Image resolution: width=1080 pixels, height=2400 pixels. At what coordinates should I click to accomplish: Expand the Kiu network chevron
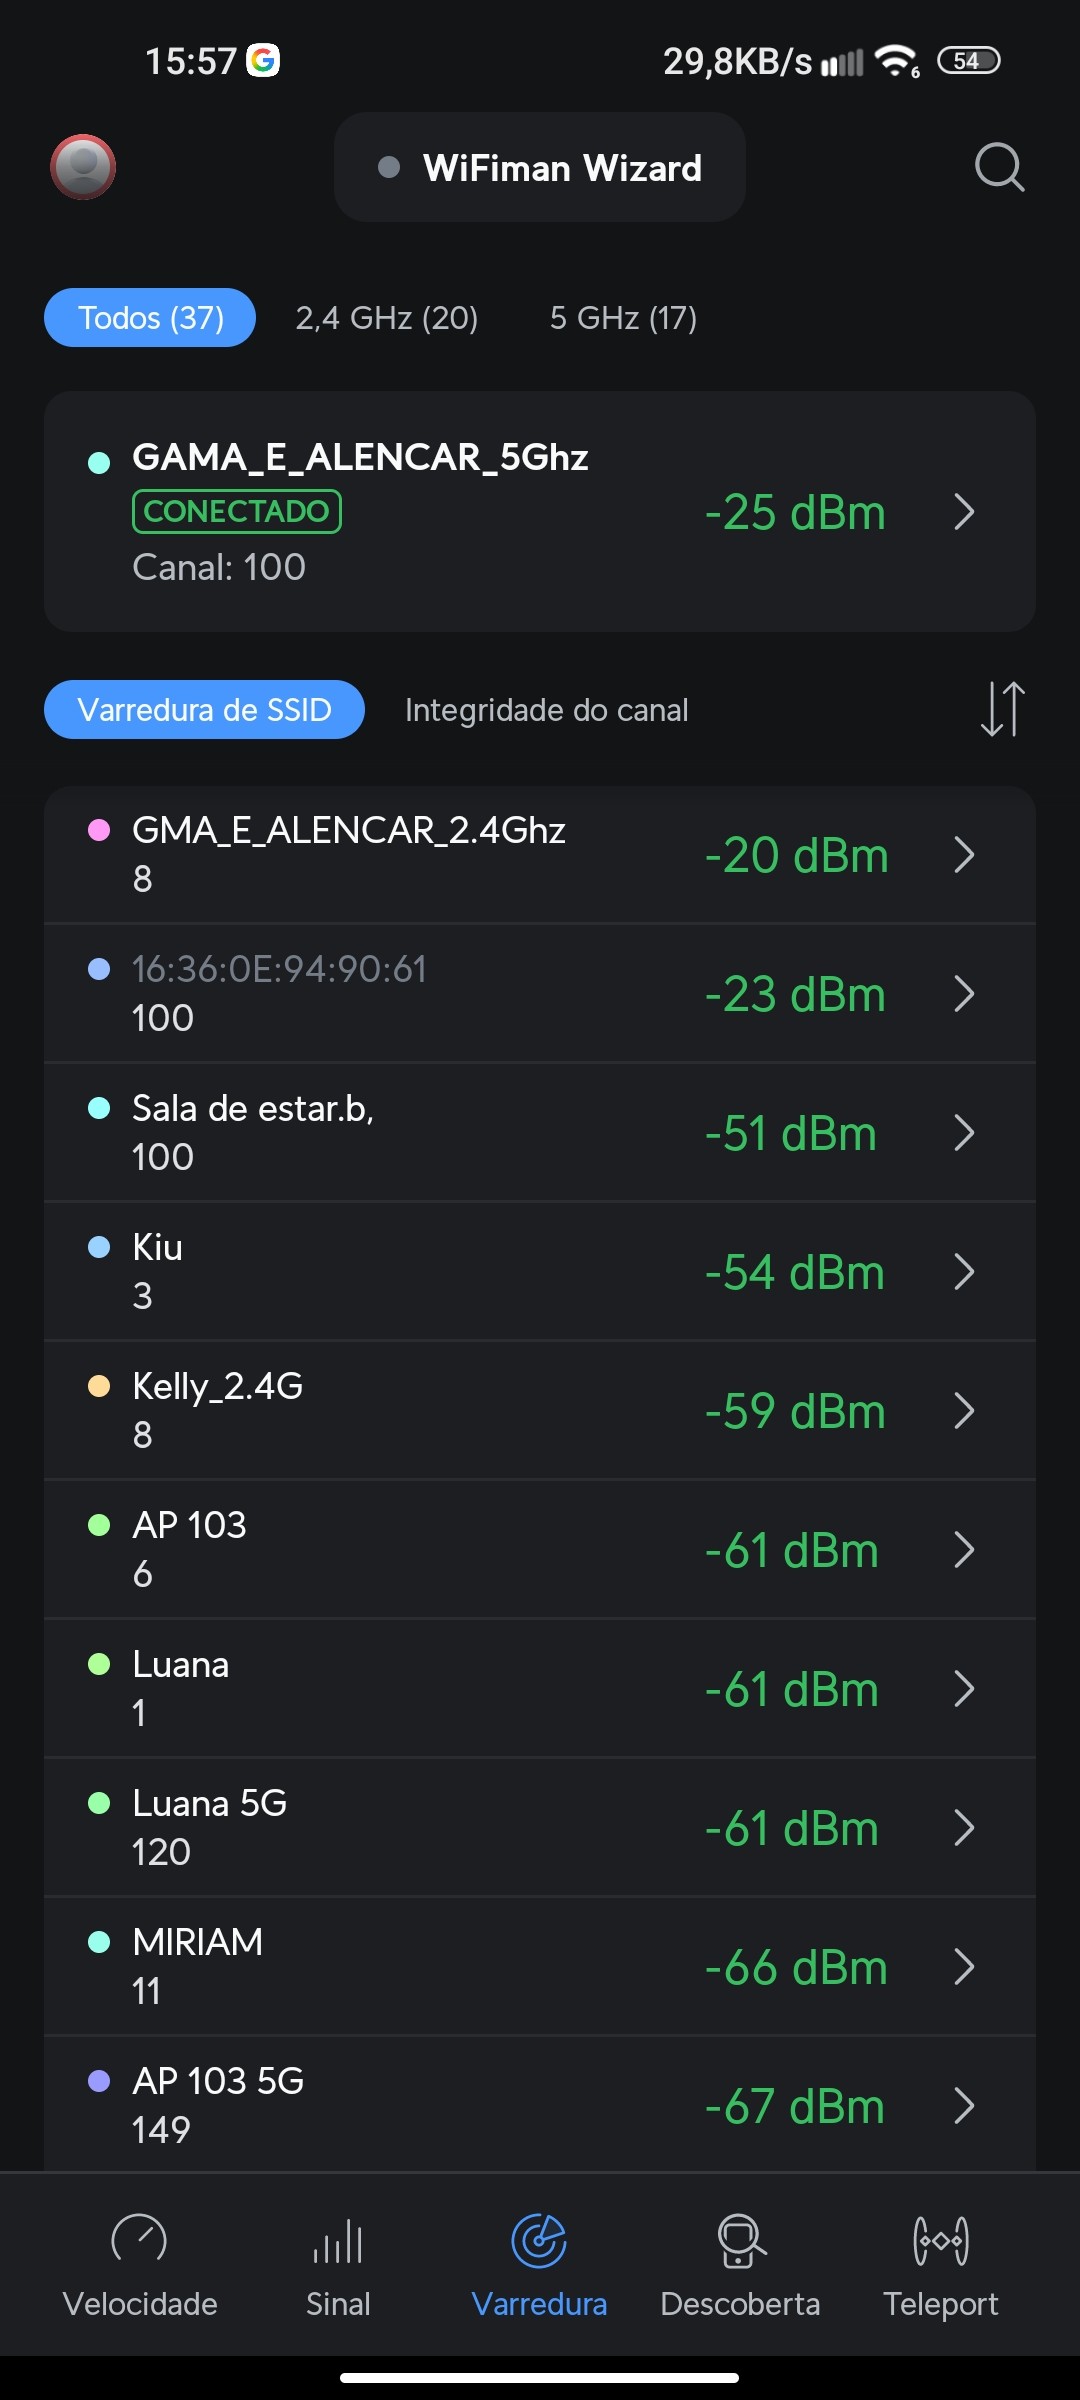[x=964, y=1272]
